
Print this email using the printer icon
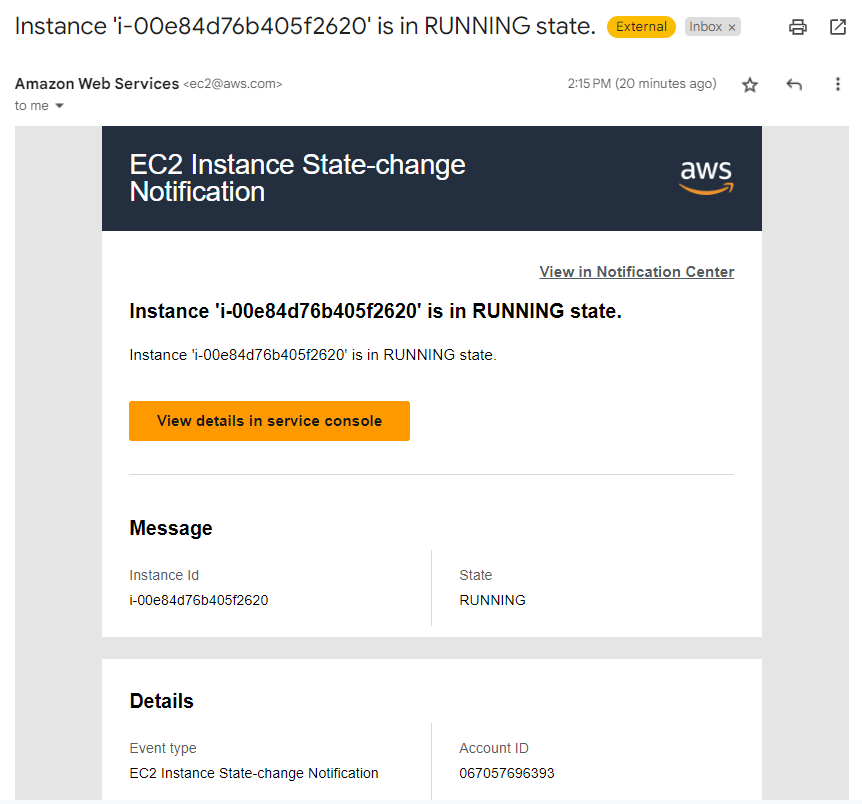(797, 27)
